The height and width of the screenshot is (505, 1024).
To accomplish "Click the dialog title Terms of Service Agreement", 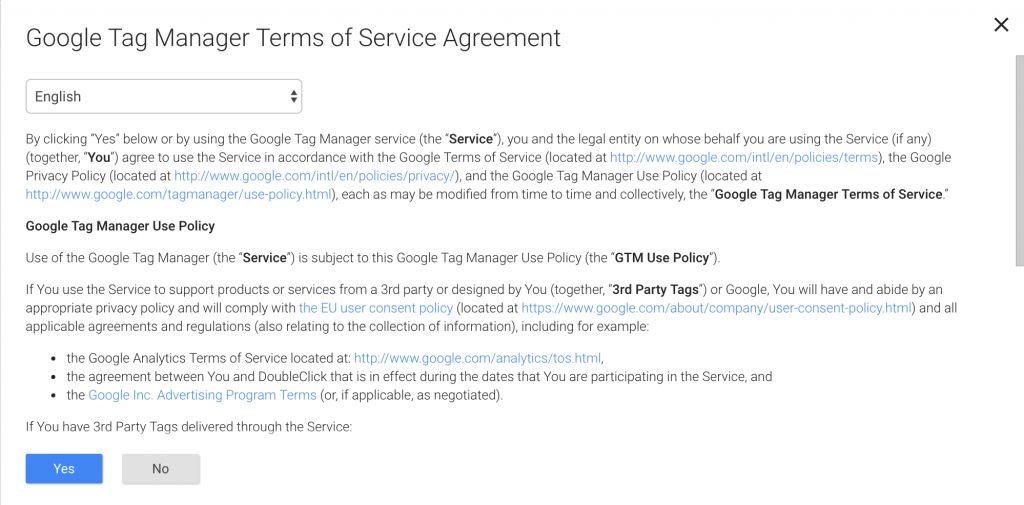I will [x=293, y=37].
